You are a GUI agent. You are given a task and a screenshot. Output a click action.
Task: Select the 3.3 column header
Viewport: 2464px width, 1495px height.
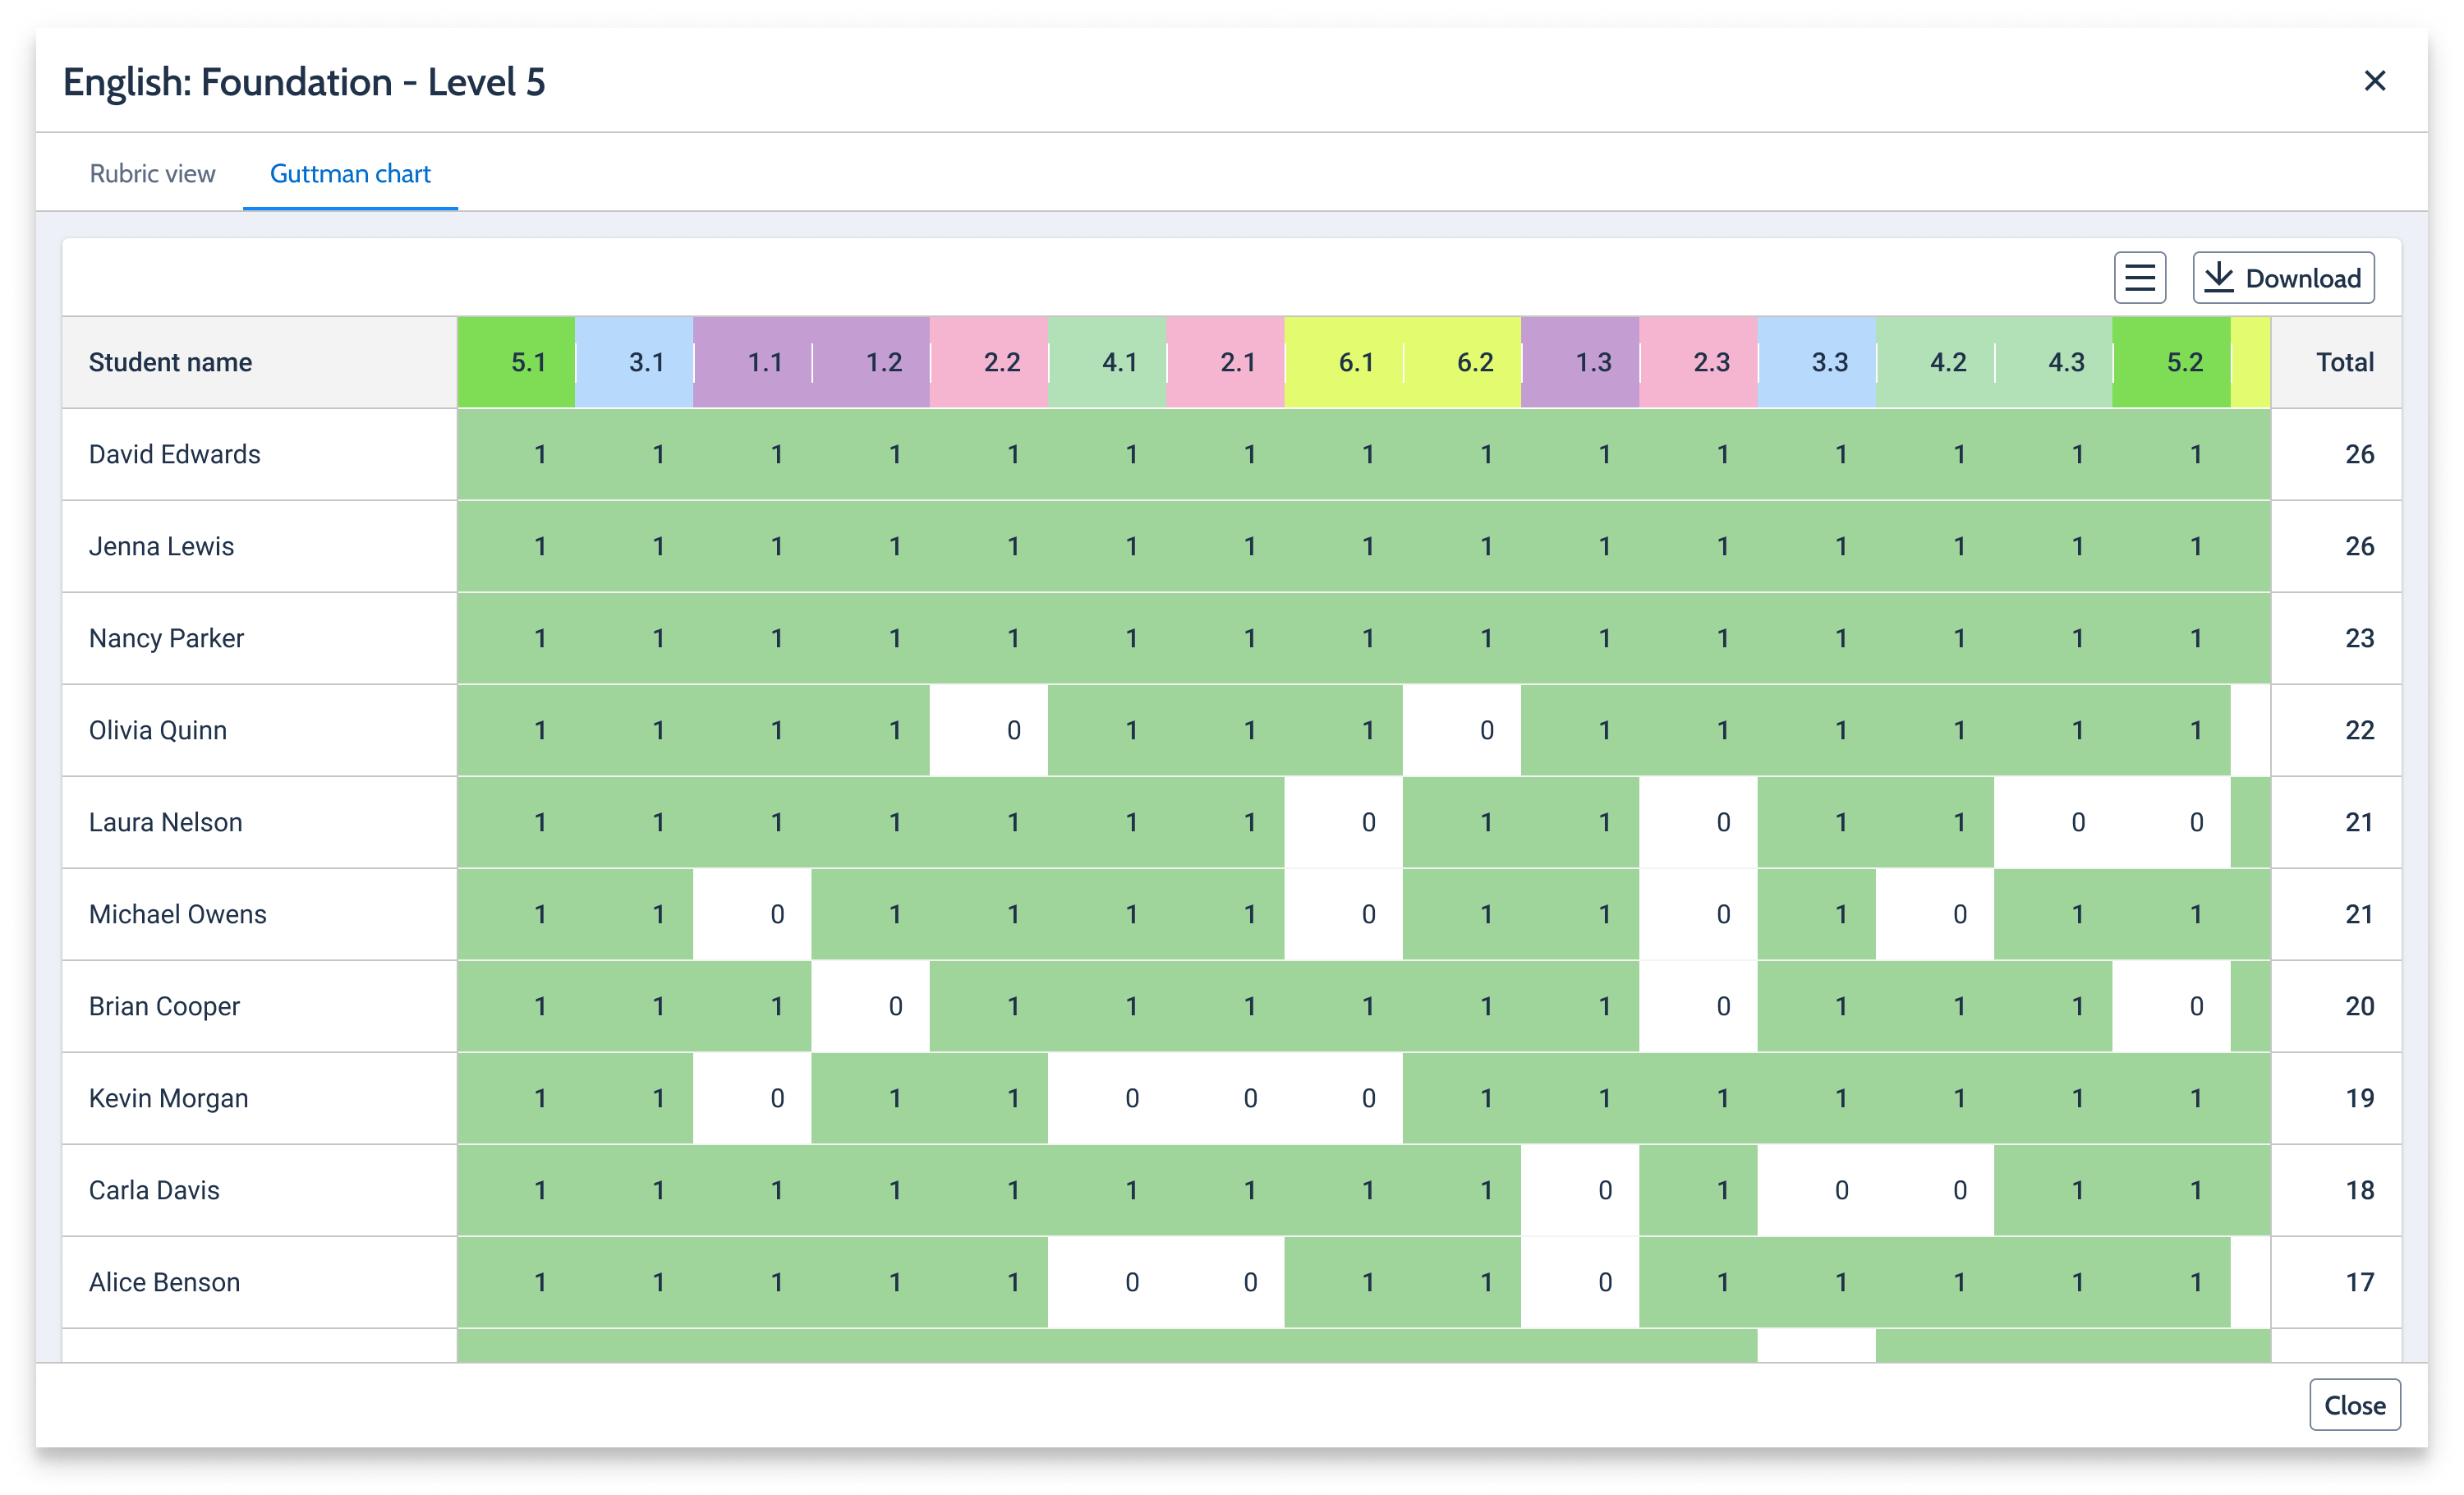[1817, 362]
